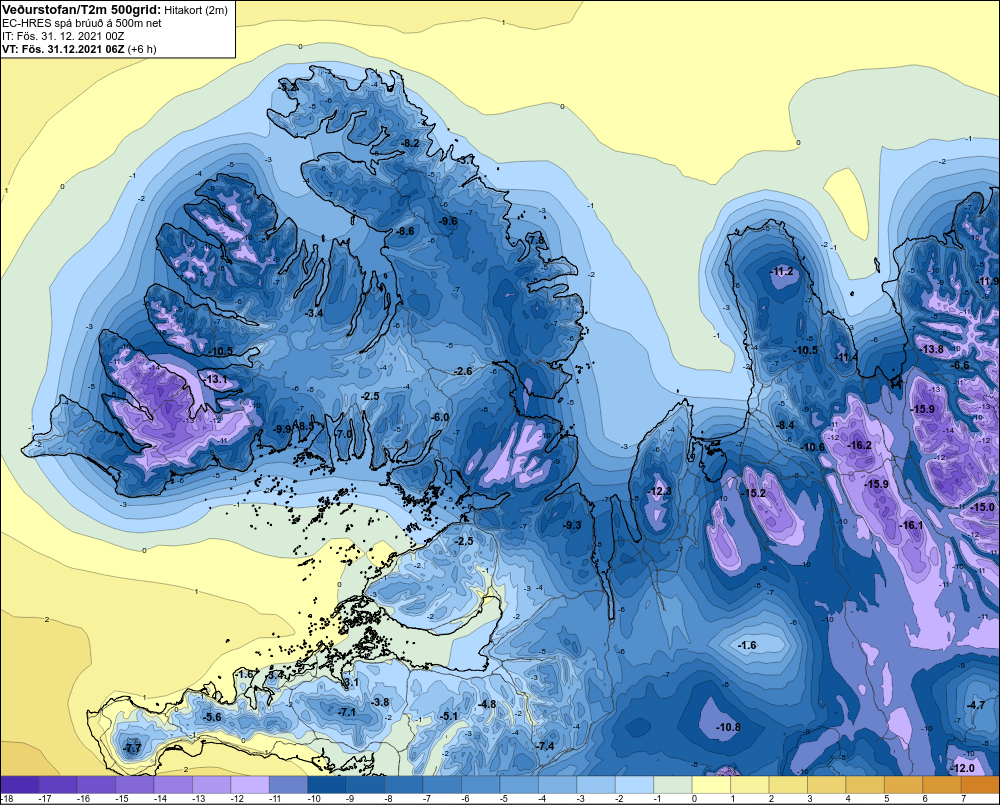Click the 'VT: Fös. 31.12.2021 06Z' valid time line
The width and height of the screenshot is (1000, 805).
point(64,49)
